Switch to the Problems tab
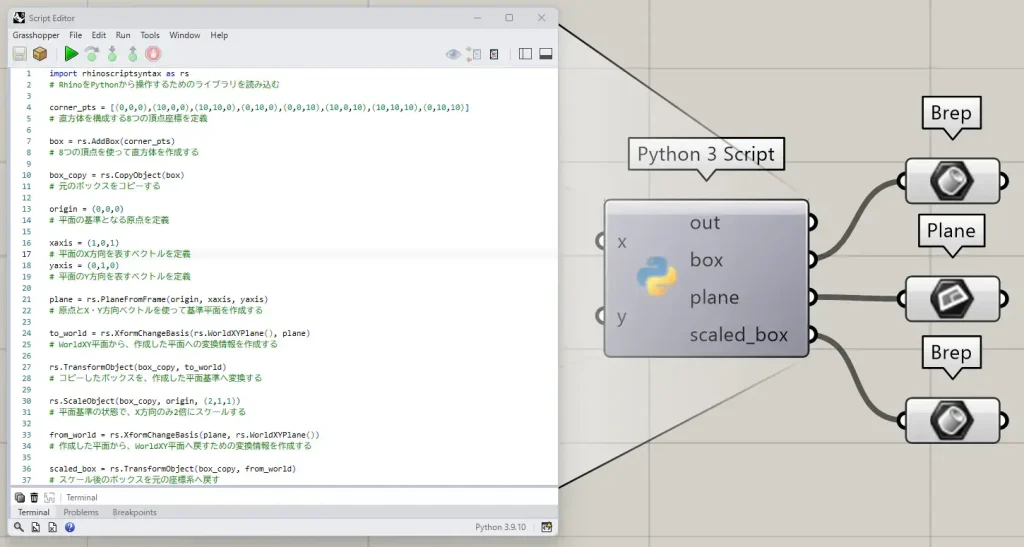The image size is (1024, 547). click(81, 512)
